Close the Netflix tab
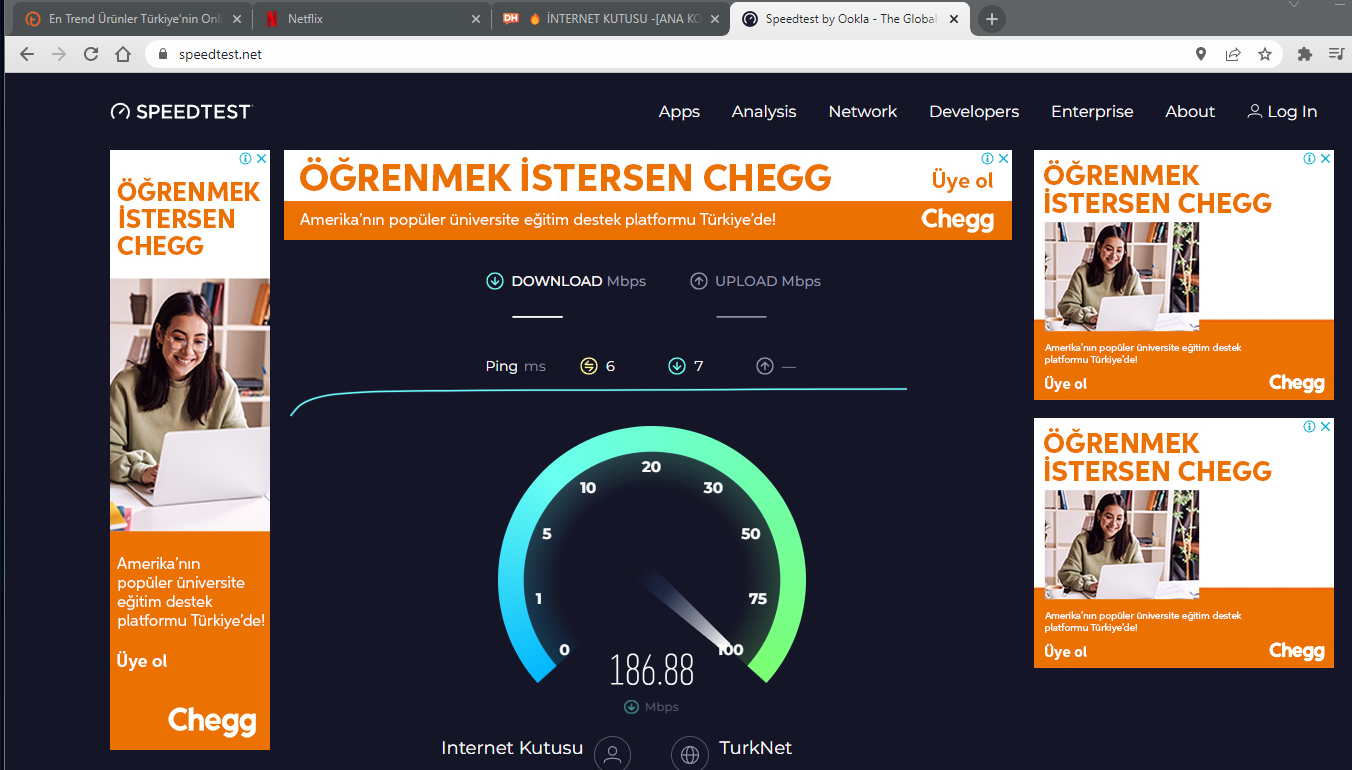This screenshot has height=770, width=1352. (x=477, y=19)
